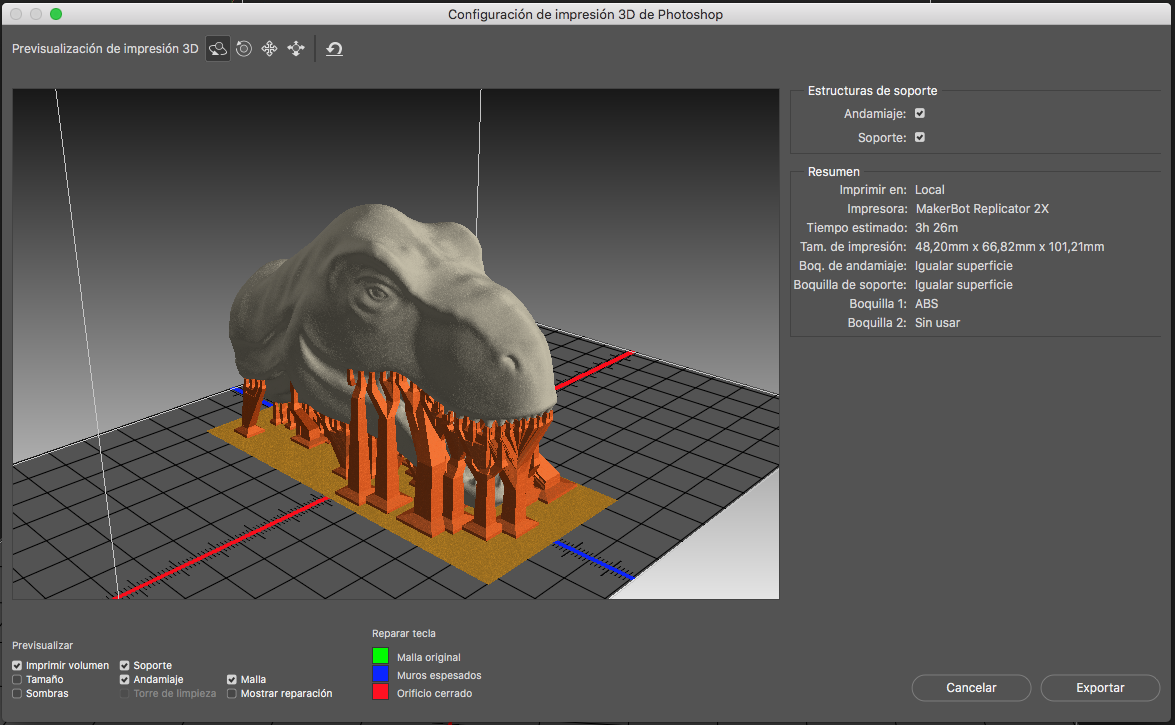Turn on the Sombras checkbox
1175x725 pixels.
17,693
